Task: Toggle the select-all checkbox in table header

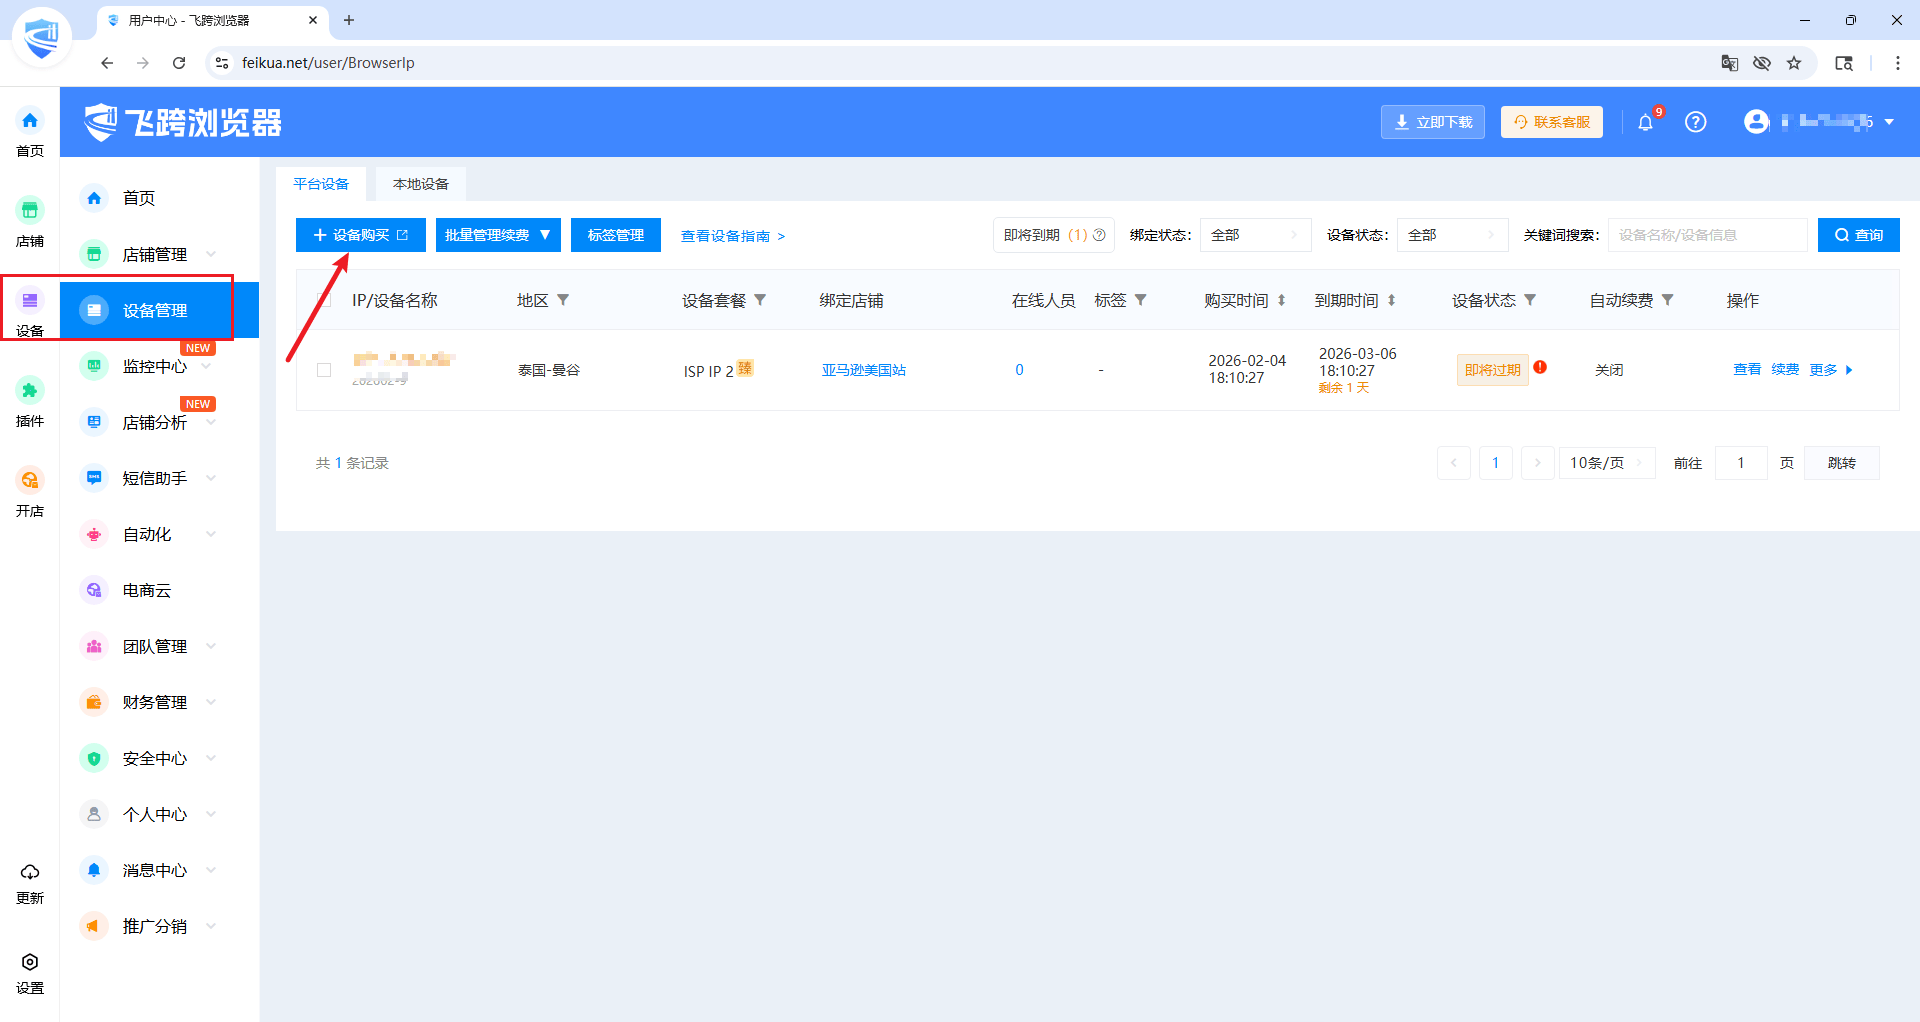Action: pyautogui.click(x=324, y=300)
